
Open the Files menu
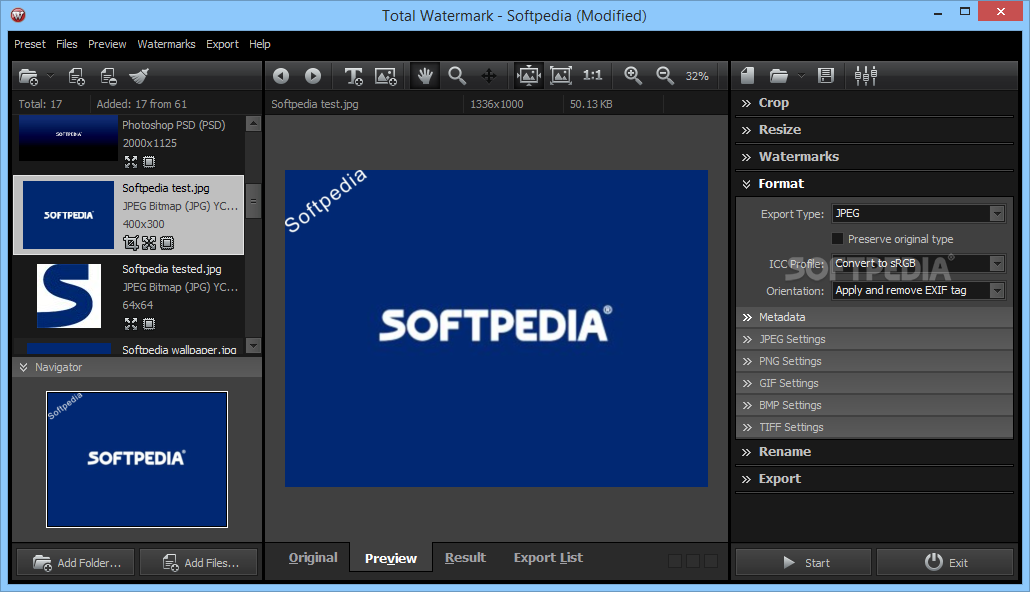pos(66,44)
